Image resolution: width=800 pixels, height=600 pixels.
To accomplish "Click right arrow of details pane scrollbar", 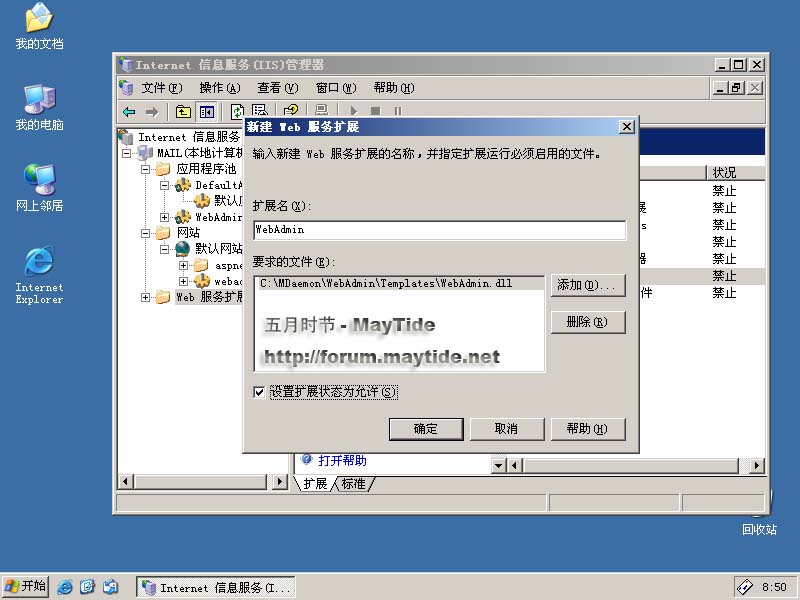I will 757,465.
